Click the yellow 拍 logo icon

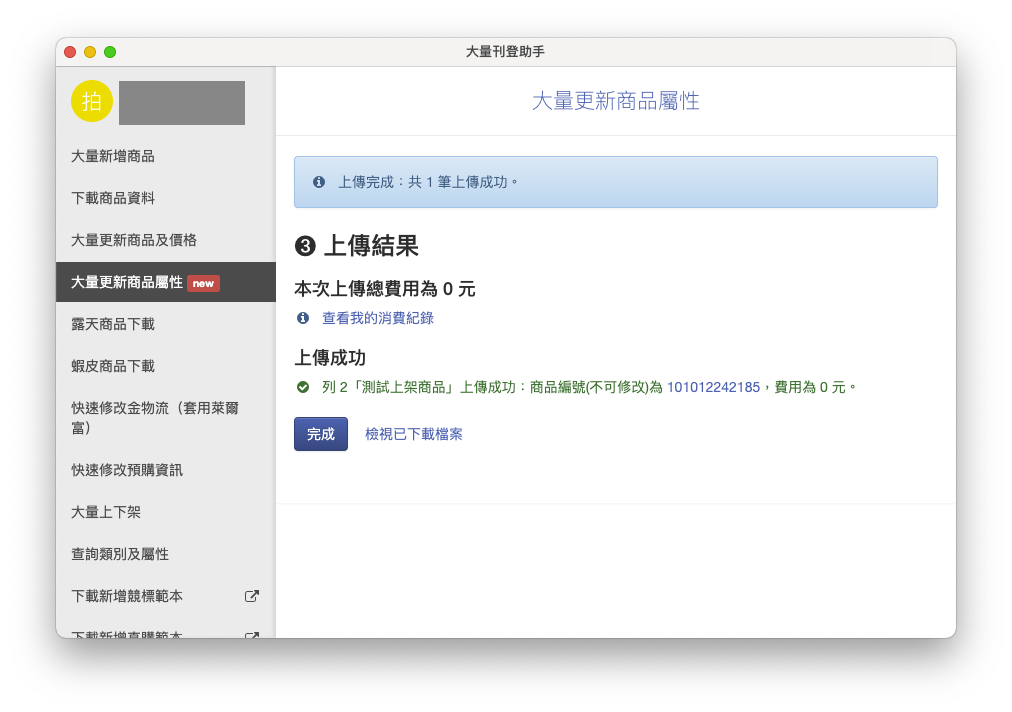(92, 101)
